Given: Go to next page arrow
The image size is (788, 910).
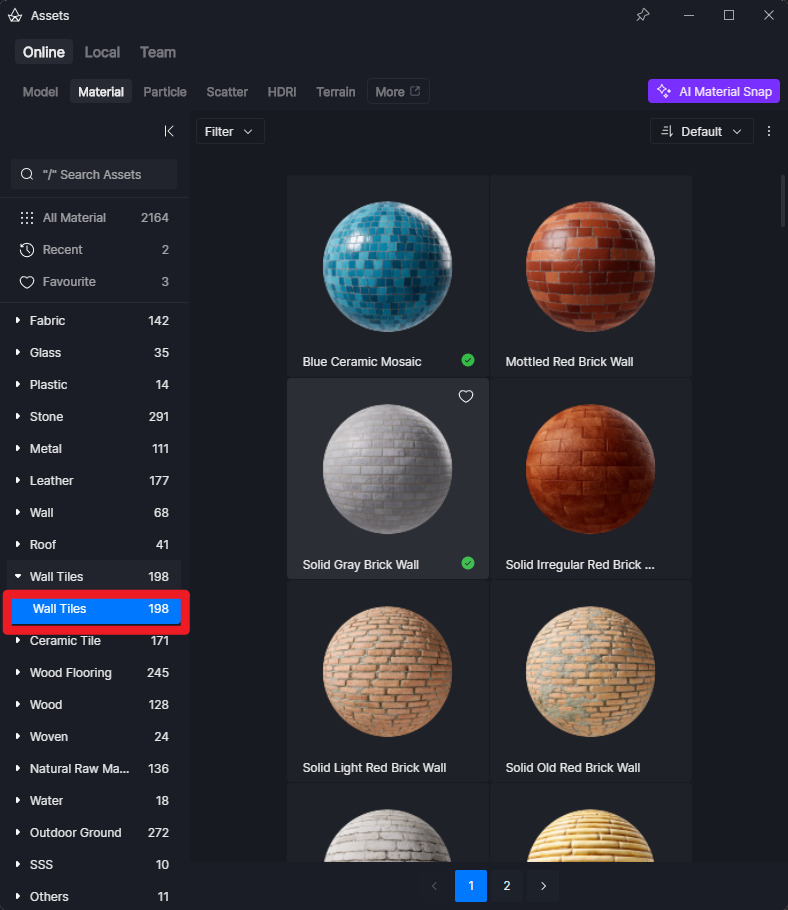Looking at the screenshot, I should (x=543, y=886).
